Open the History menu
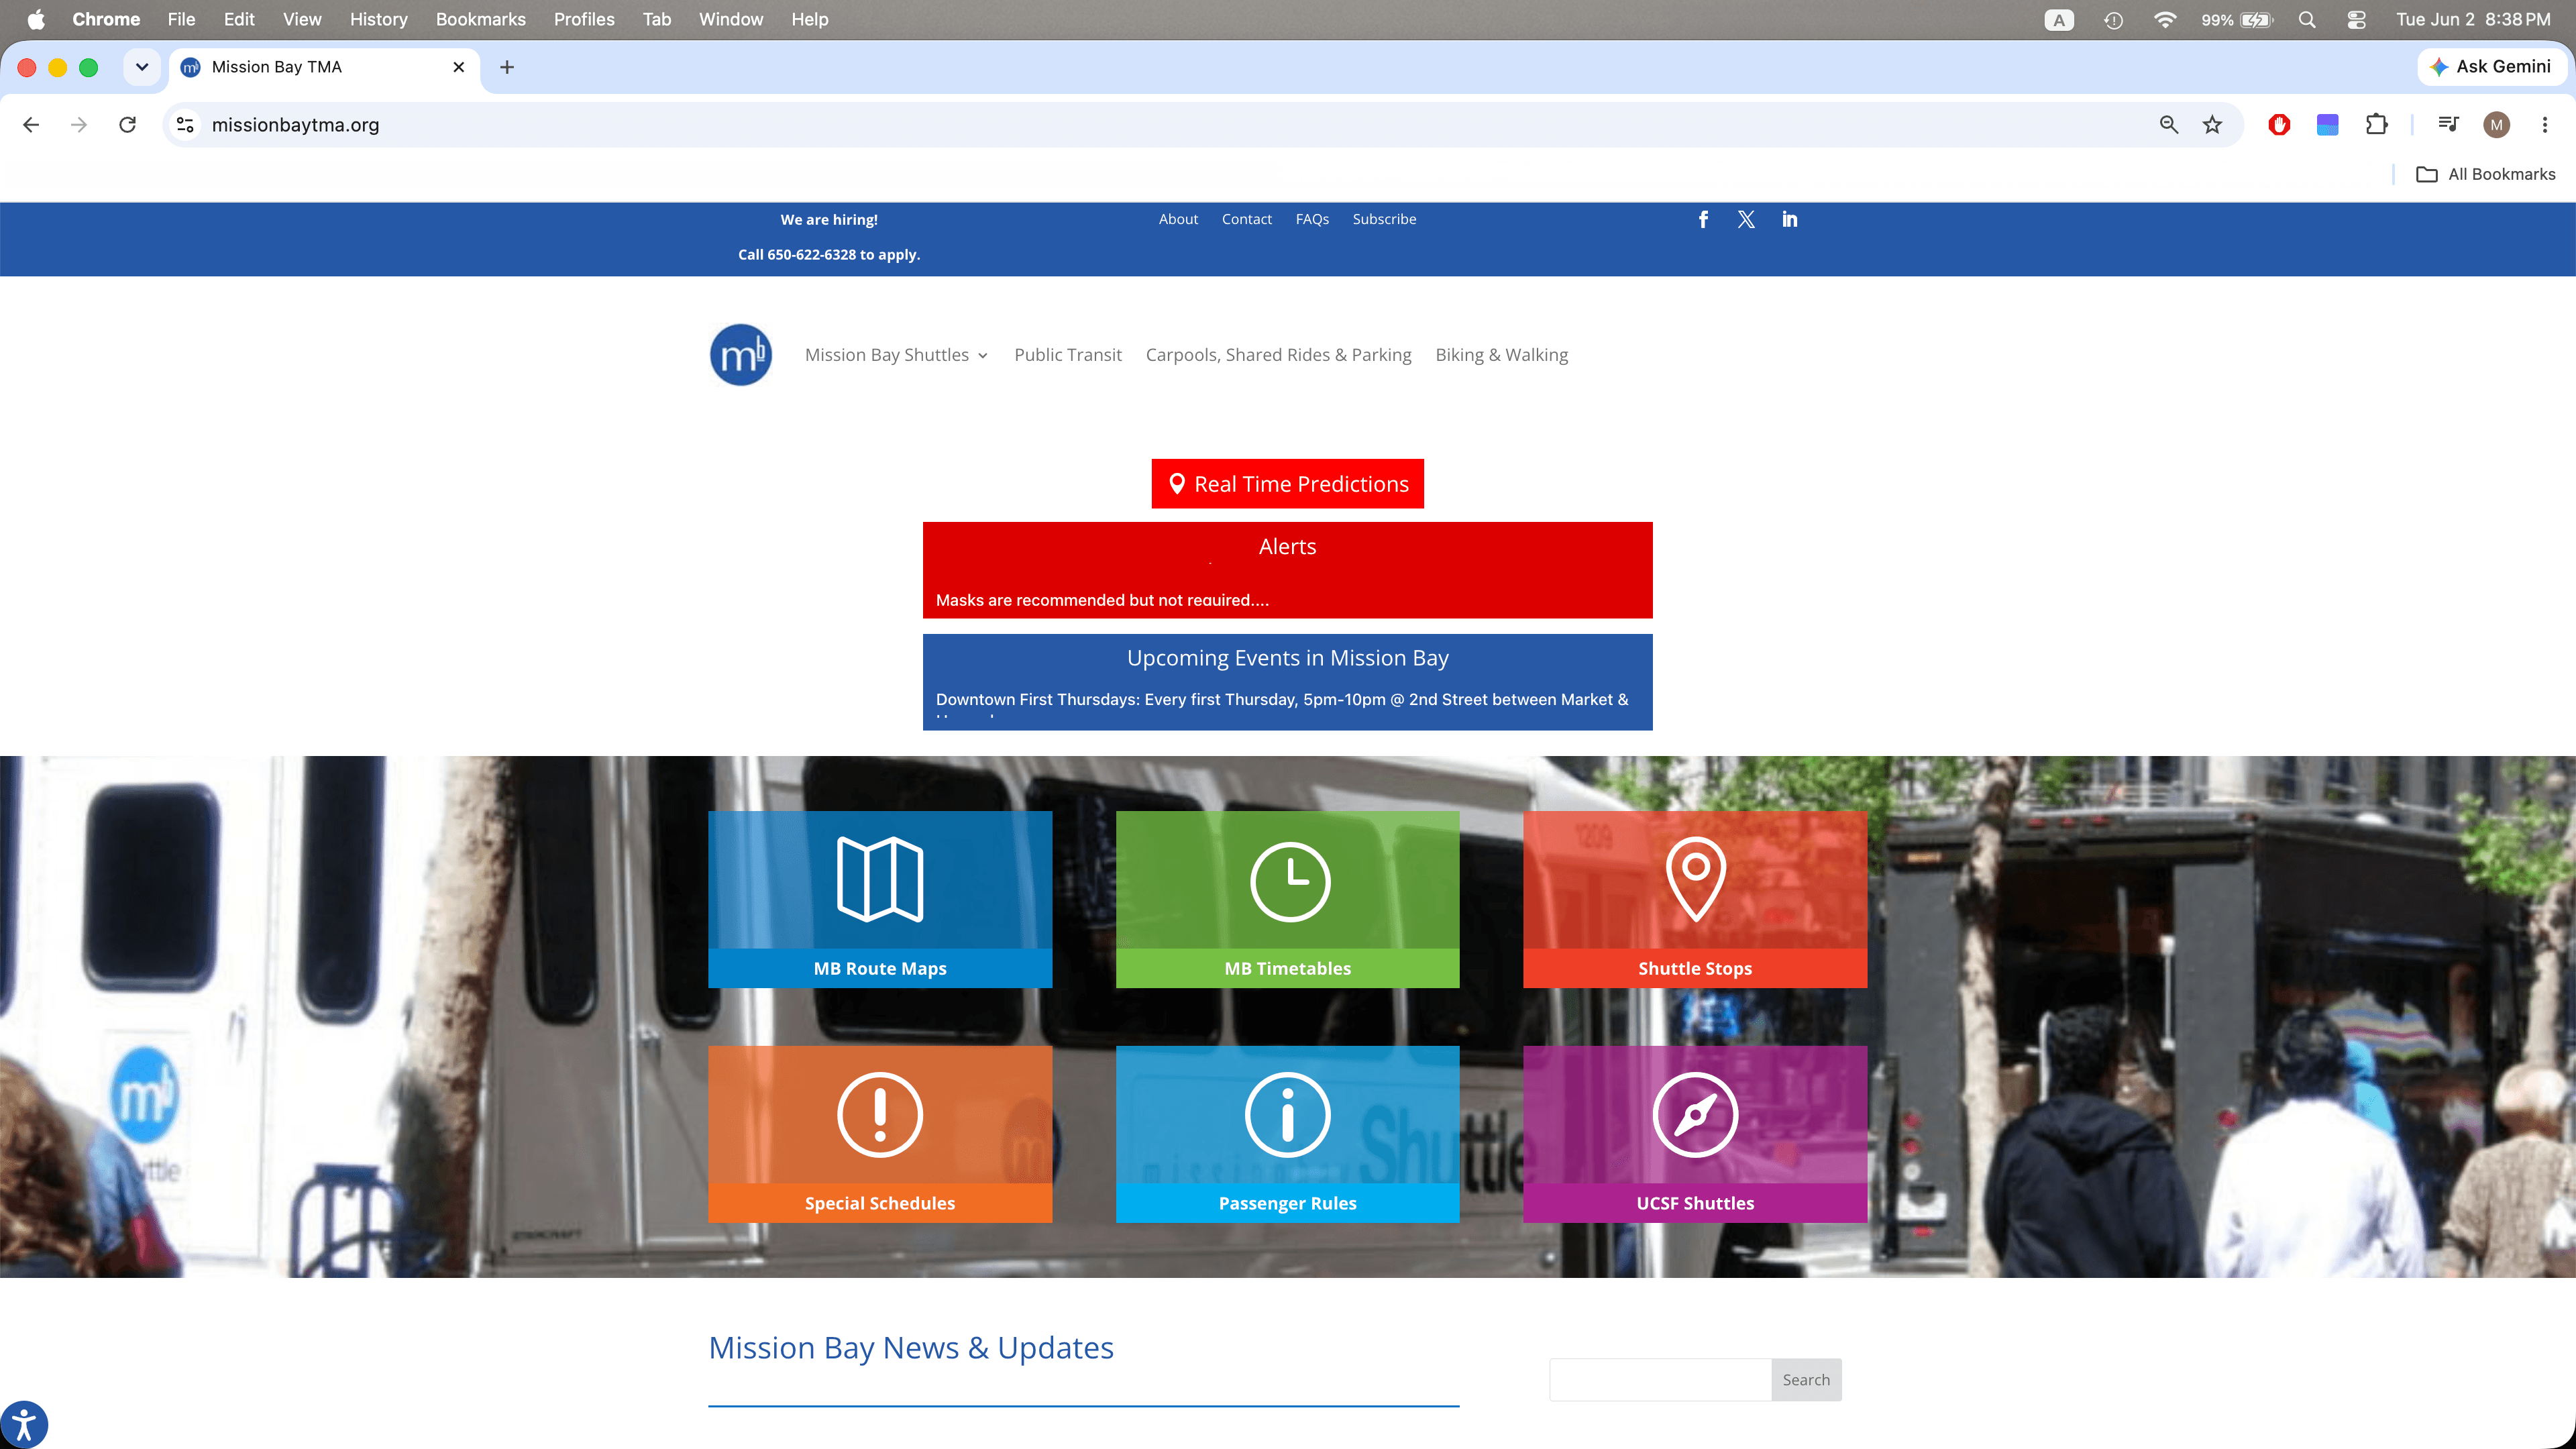The height and width of the screenshot is (1449, 2576). [x=378, y=19]
